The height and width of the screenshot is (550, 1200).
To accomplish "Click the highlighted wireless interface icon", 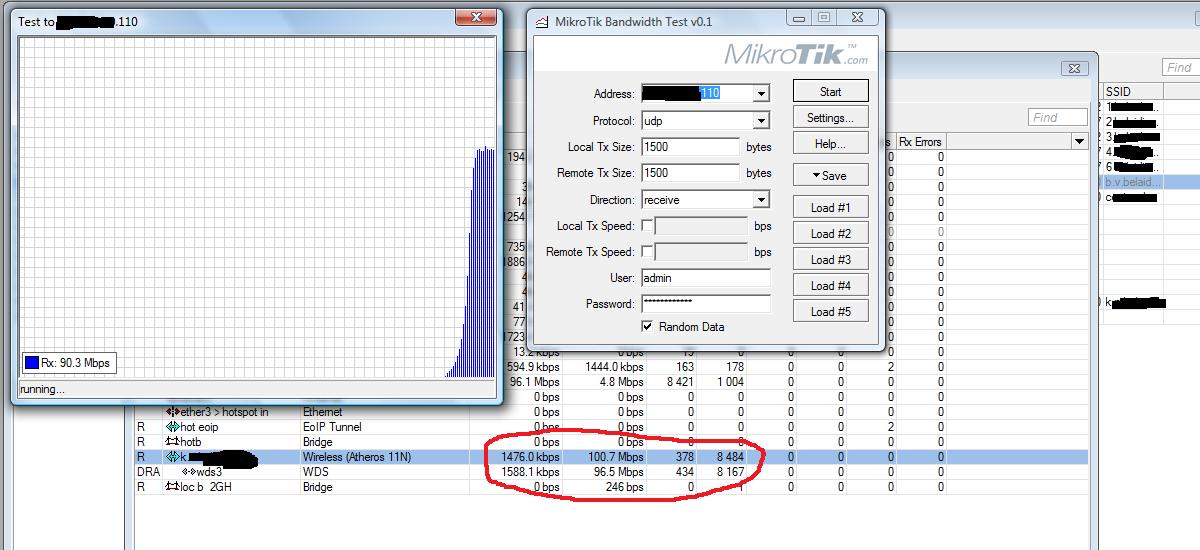I will [172, 457].
